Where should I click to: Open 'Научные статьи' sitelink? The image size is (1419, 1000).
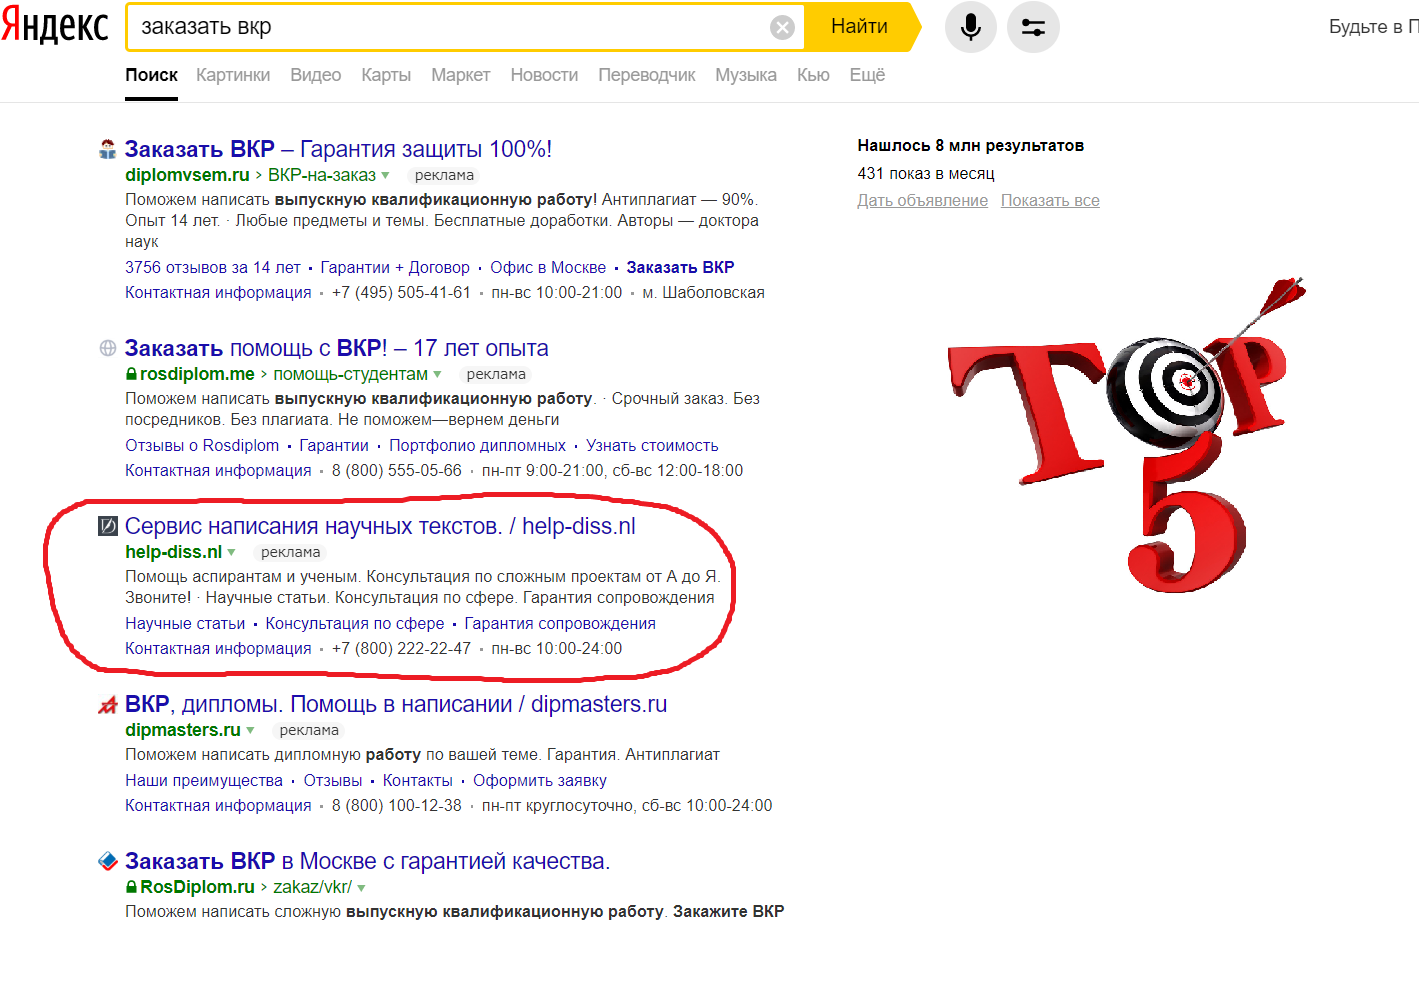point(185,624)
